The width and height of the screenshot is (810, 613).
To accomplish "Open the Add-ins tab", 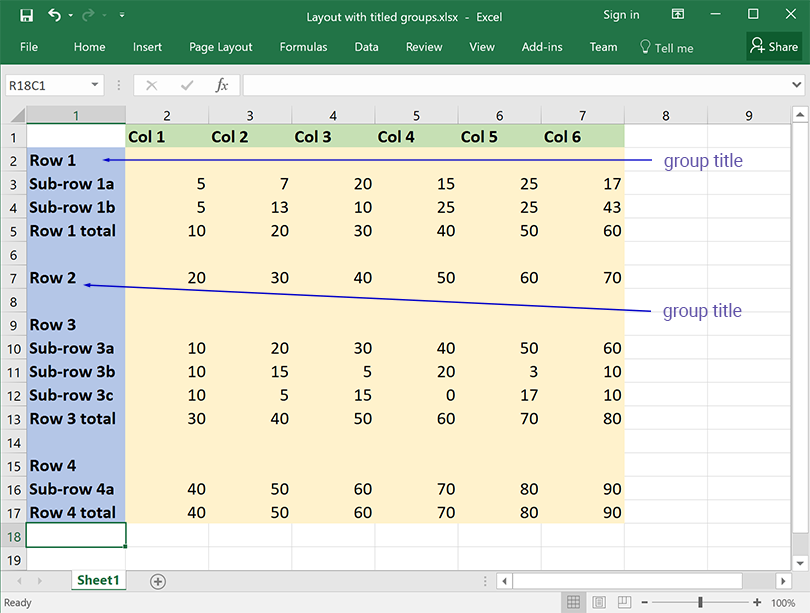I will tap(542, 47).
